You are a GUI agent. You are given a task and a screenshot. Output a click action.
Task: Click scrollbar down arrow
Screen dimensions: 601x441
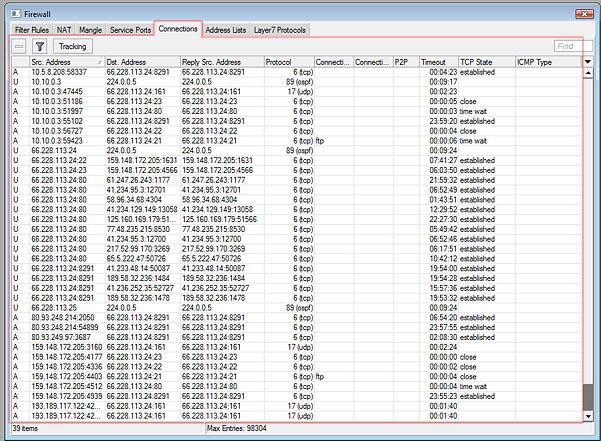(x=588, y=416)
